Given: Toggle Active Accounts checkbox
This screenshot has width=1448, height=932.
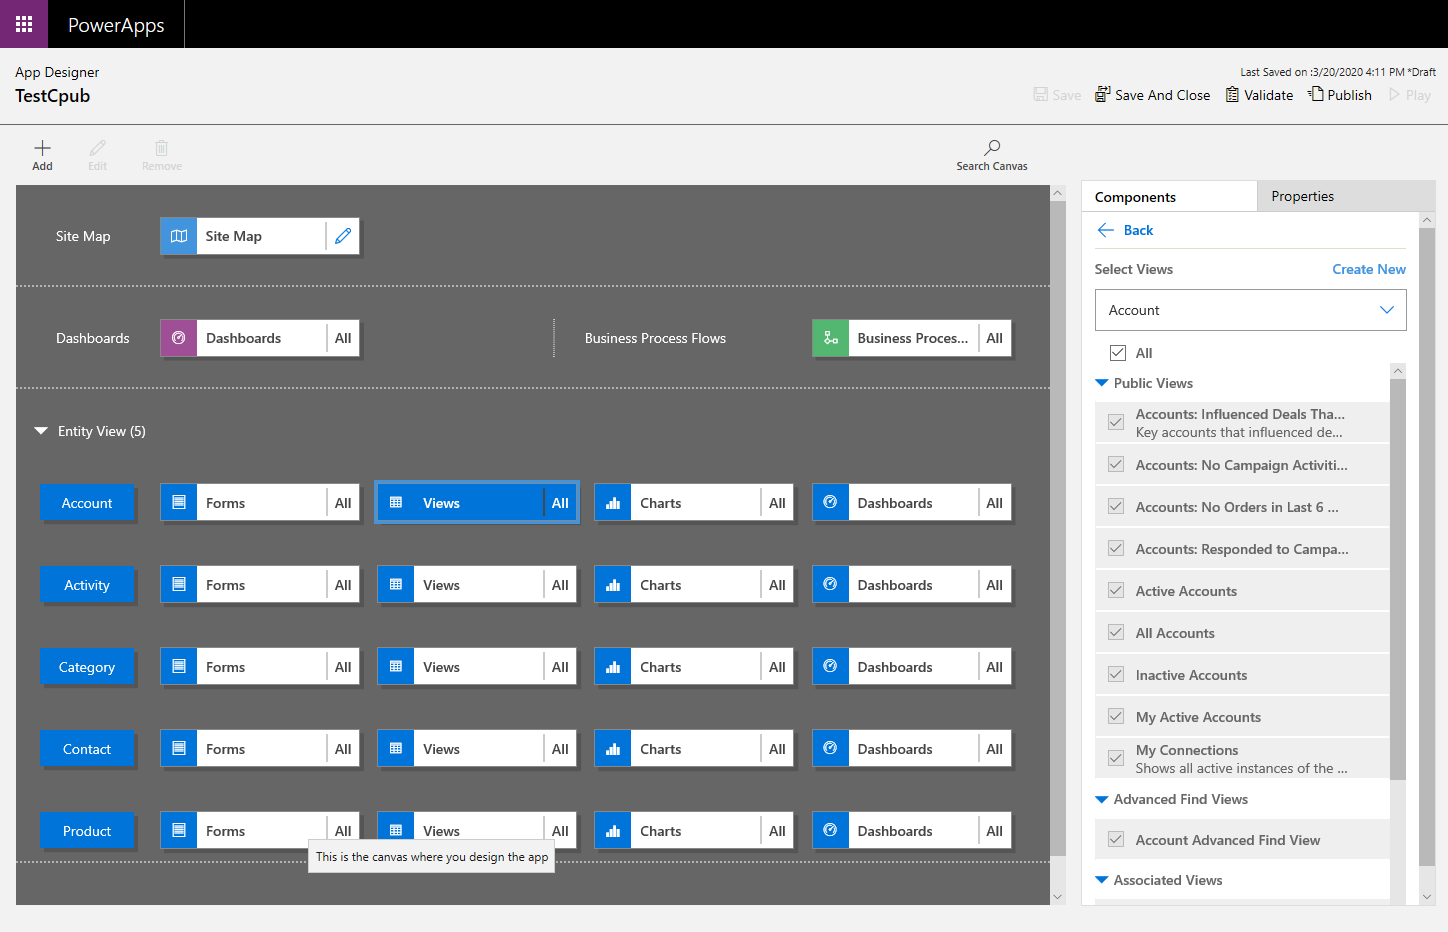Looking at the screenshot, I should point(1116,591).
